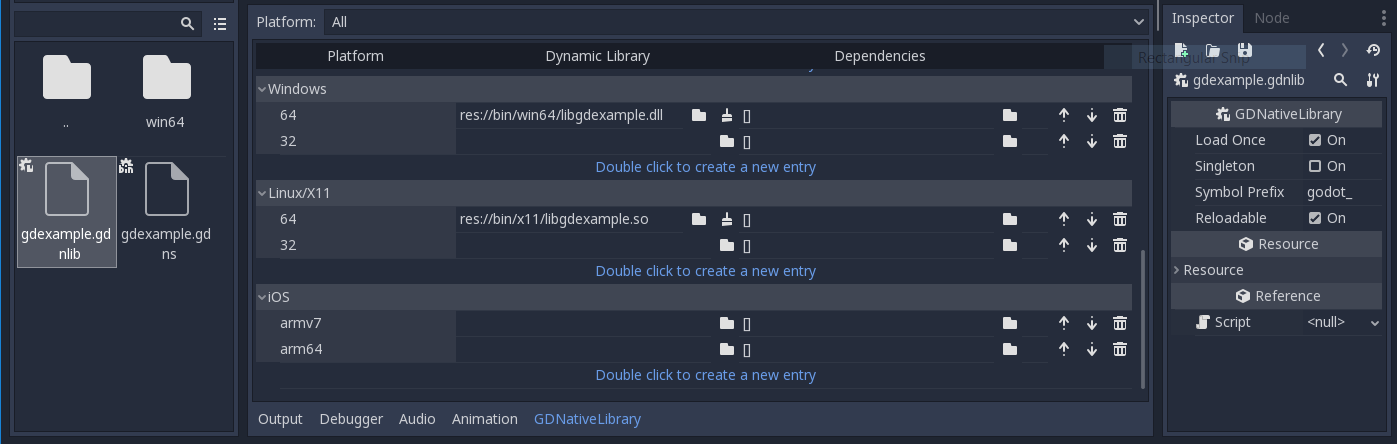Viewport: 1397px width, 444px height.
Task: Uncheck the Reloadable option
Action: click(1315, 218)
